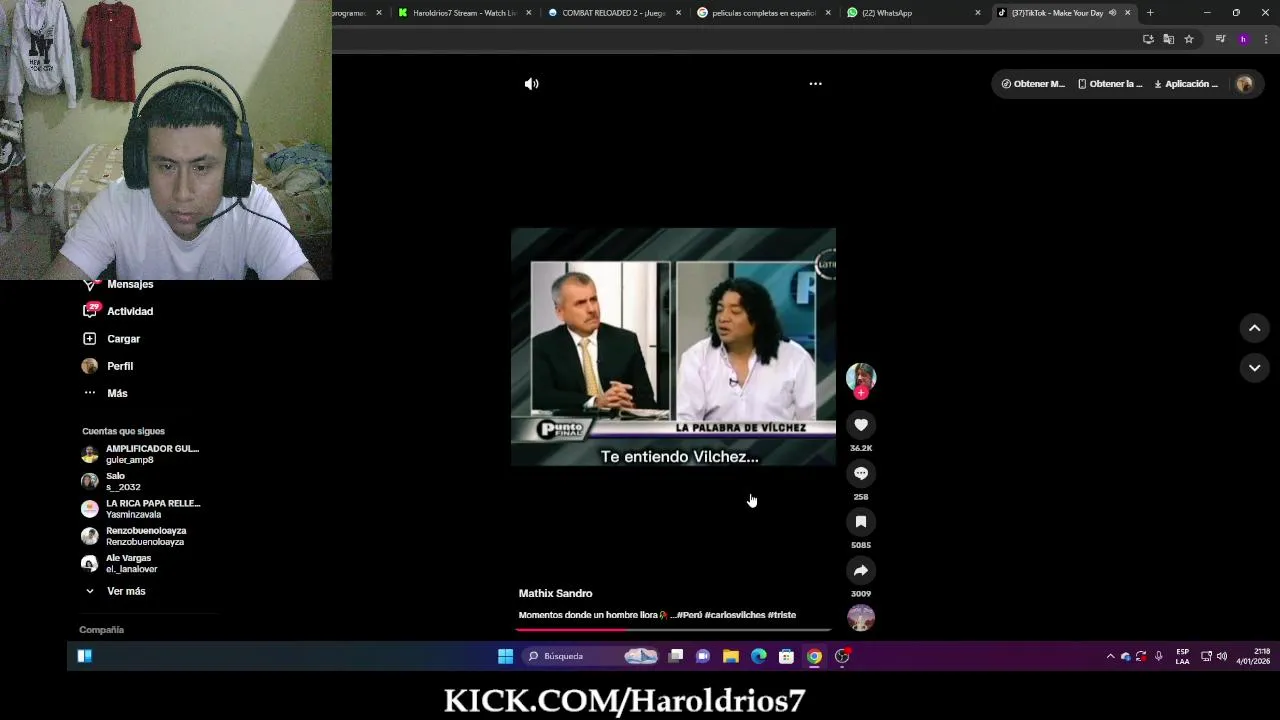Screen dimensions: 1280x720
Task: Open the Ale Vargas followed account
Action: (x=120, y=563)
